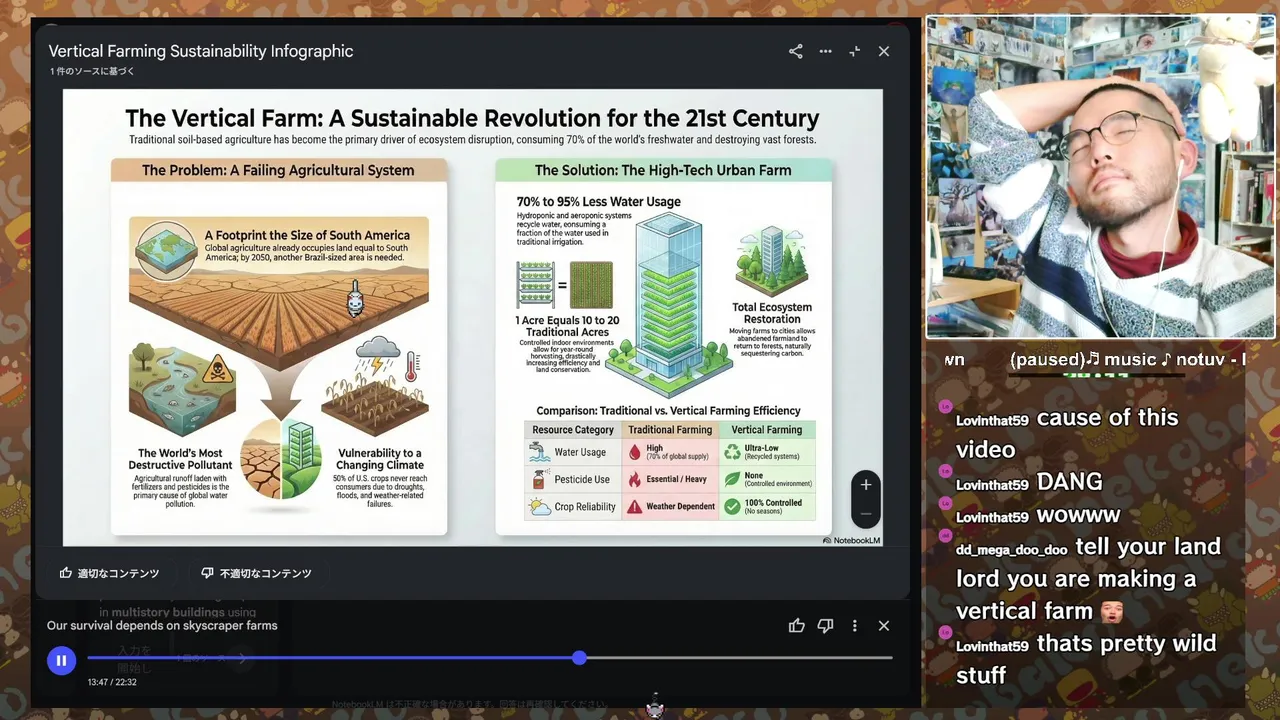Click the paused music ticker text
Viewport: 1280px width, 720px height.
coord(1095,359)
